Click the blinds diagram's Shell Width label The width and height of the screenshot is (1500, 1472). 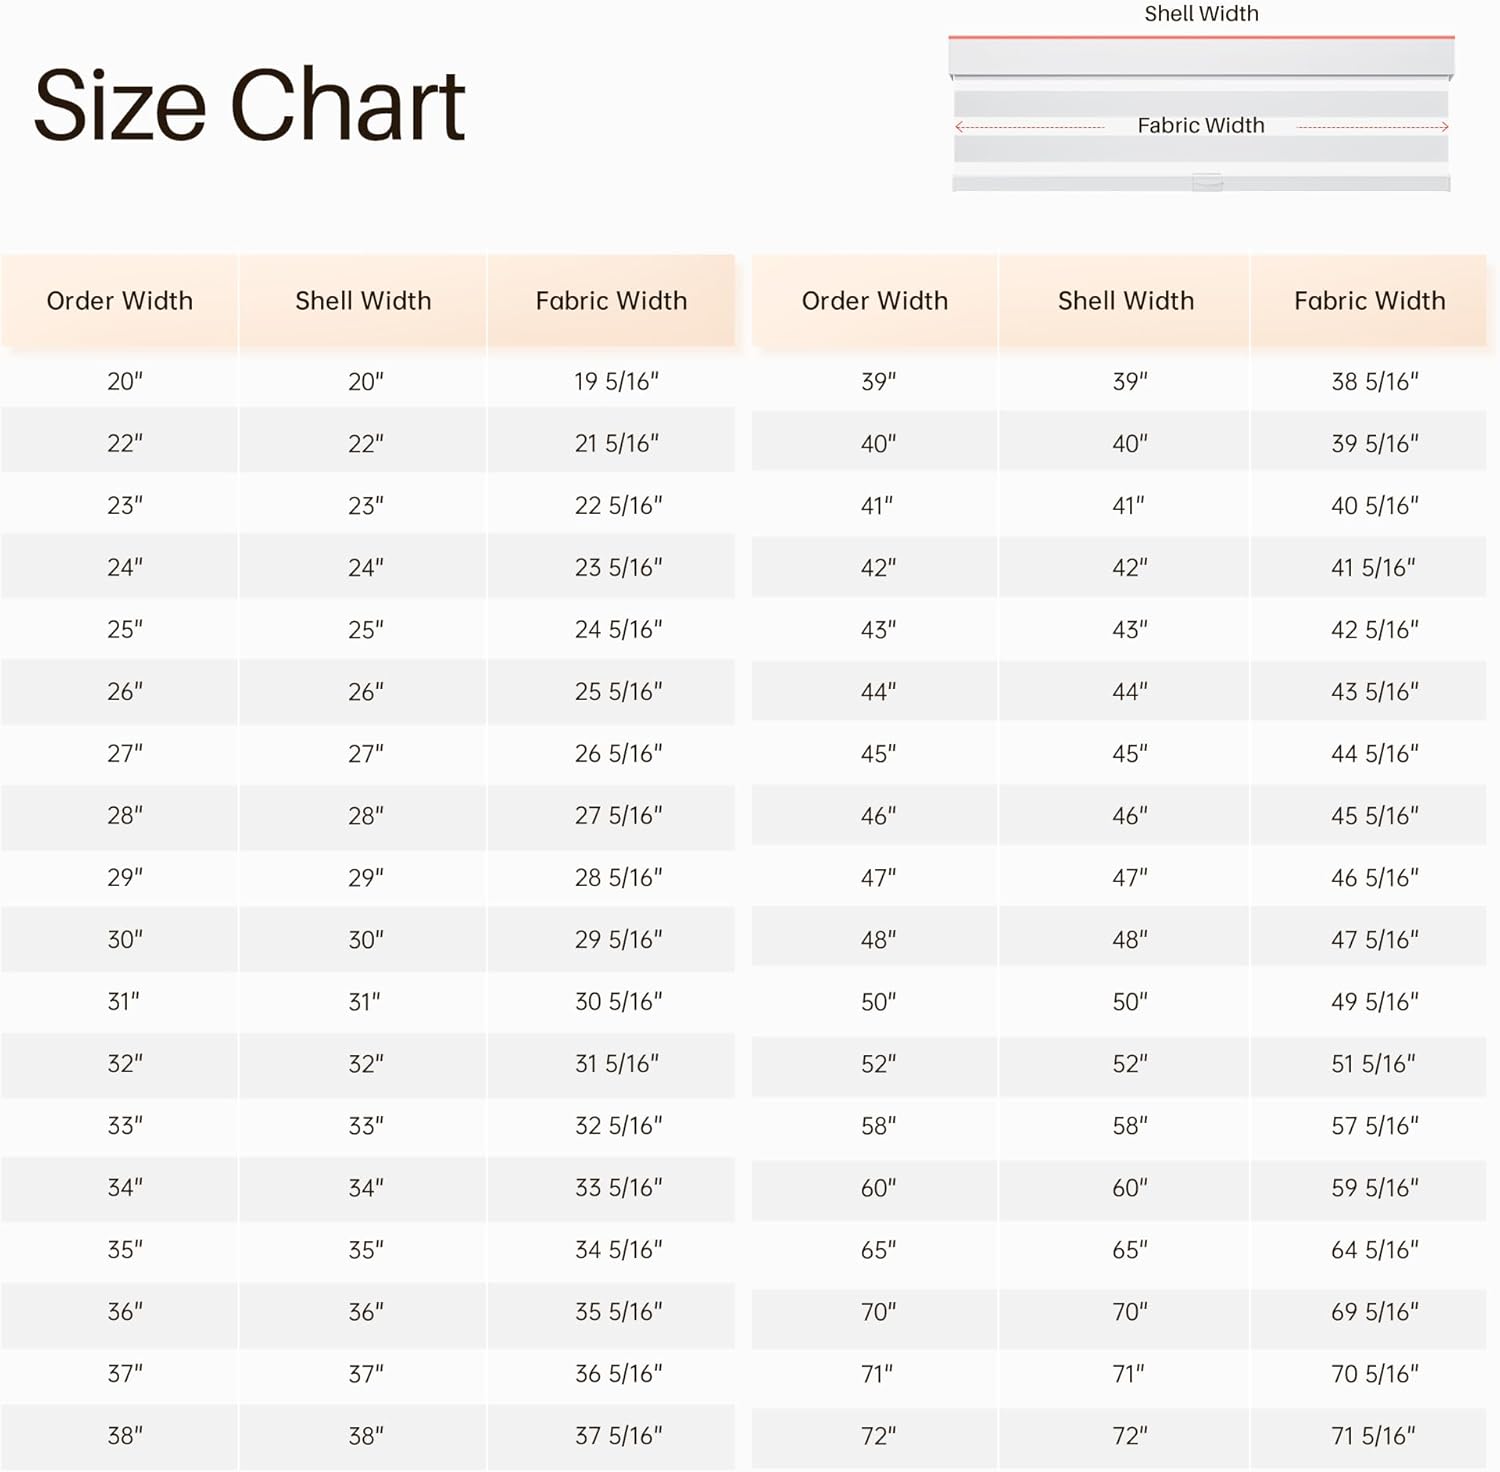click(x=1201, y=14)
